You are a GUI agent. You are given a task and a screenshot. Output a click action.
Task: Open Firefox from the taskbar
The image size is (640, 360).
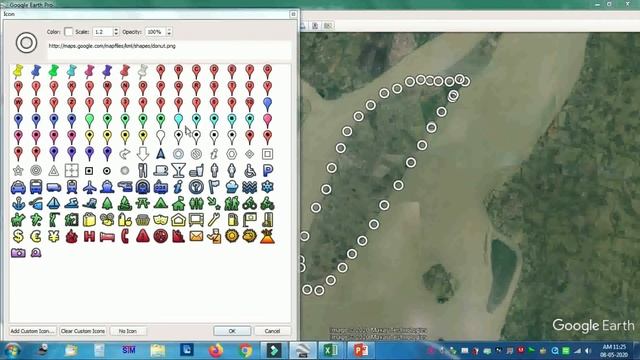[216, 350]
